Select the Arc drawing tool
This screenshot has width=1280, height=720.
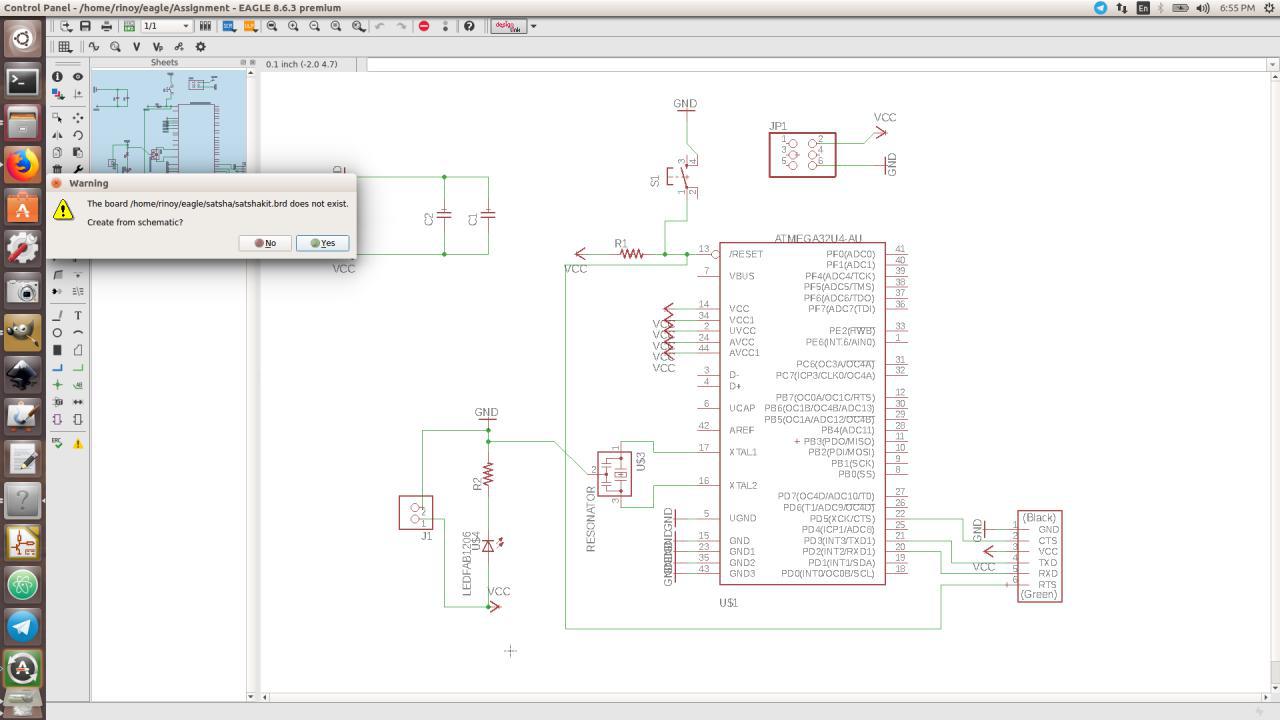pyautogui.click(x=77, y=333)
